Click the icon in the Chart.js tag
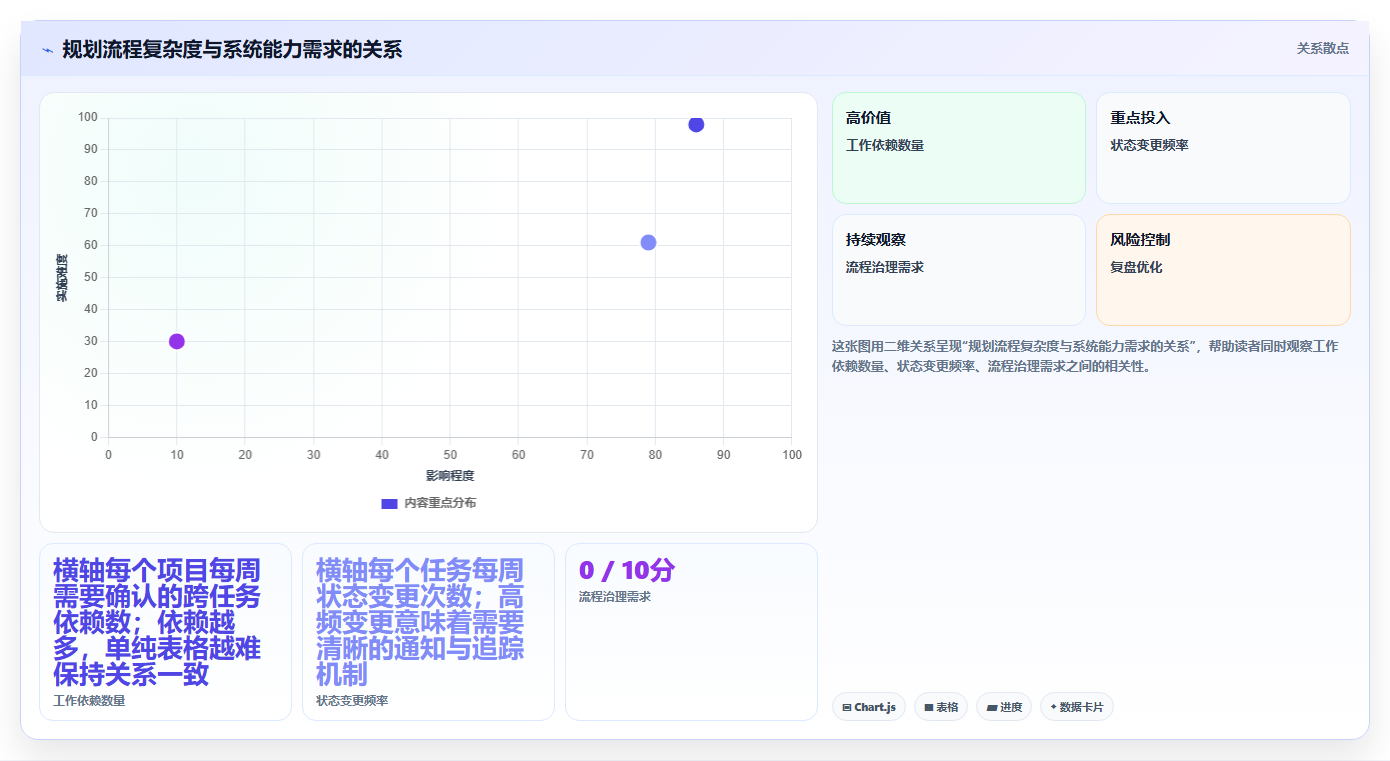This screenshot has width=1390, height=761. click(x=847, y=707)
